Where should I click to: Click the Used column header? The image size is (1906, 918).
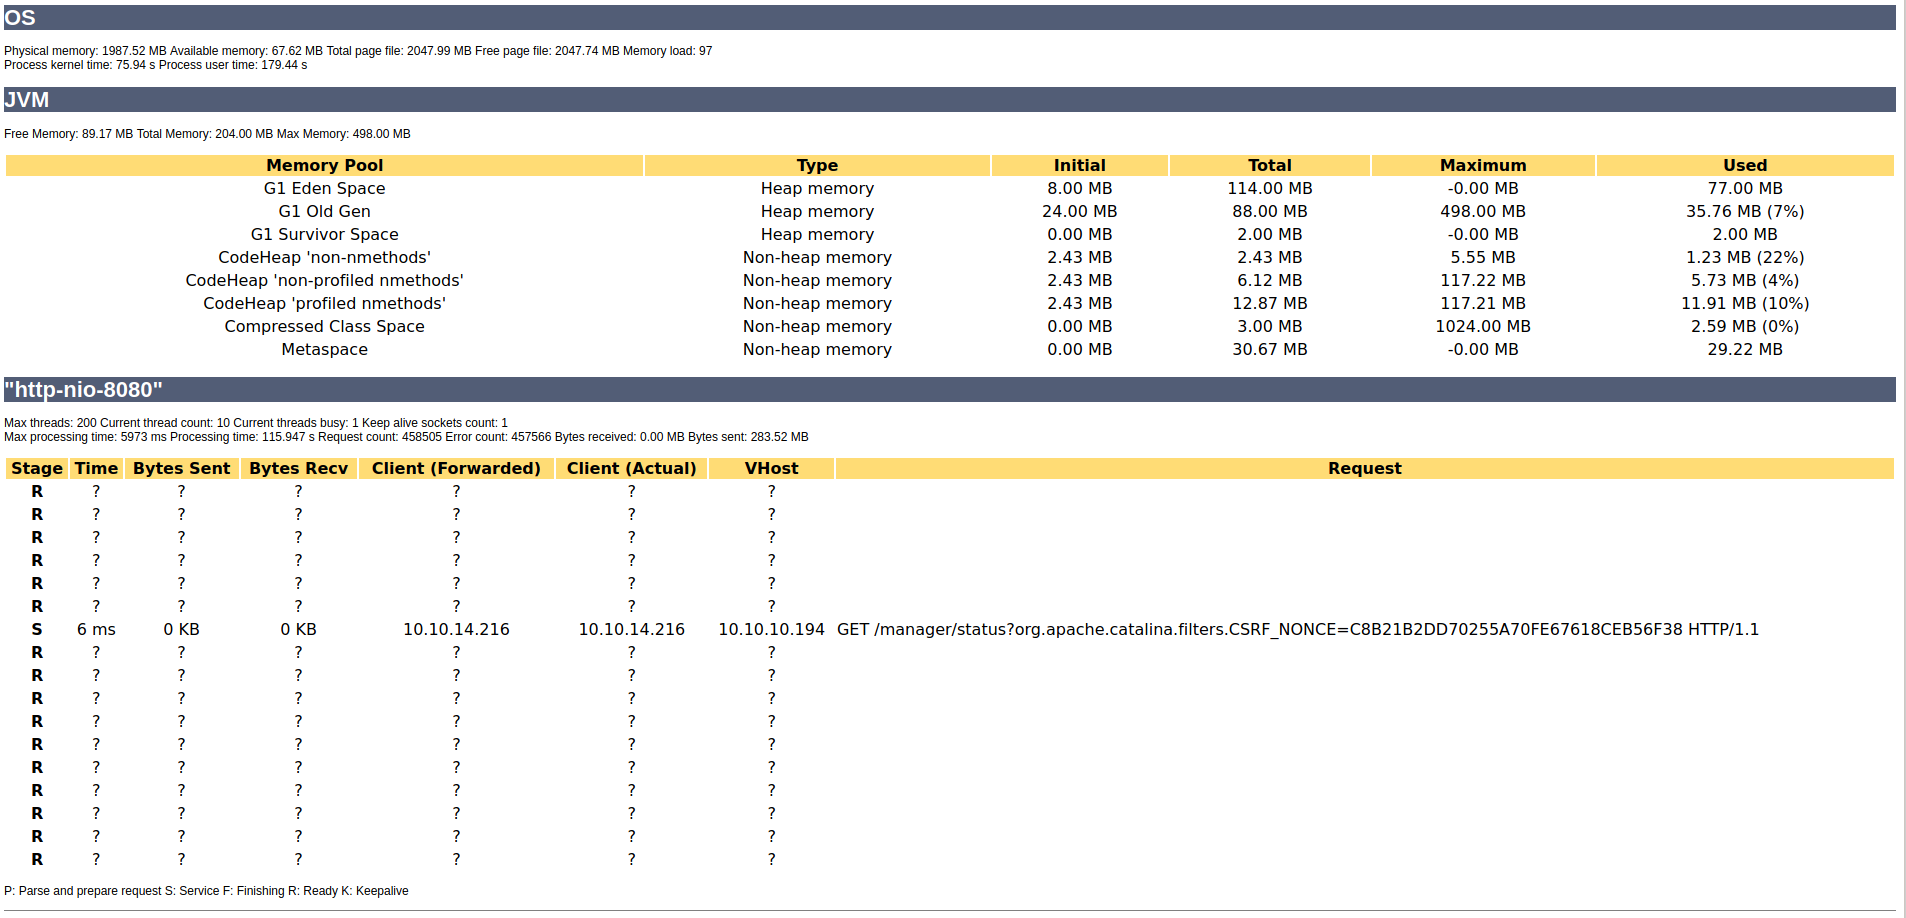pos(1744,166)
